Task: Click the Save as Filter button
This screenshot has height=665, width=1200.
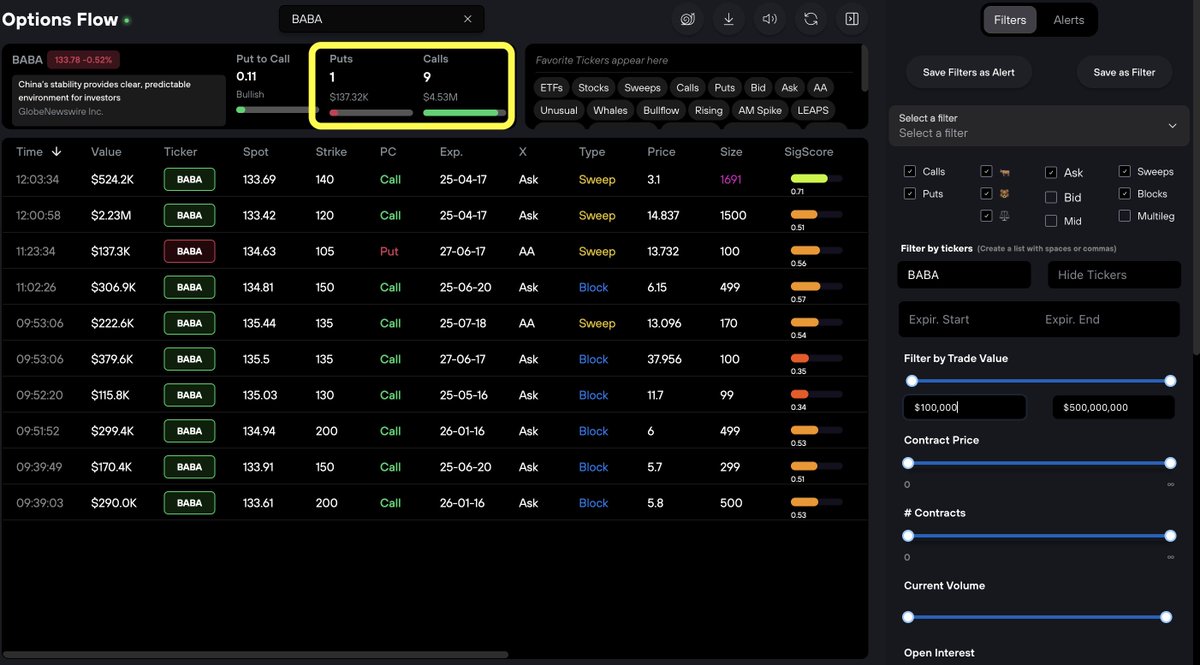Action: point(1124,72)
